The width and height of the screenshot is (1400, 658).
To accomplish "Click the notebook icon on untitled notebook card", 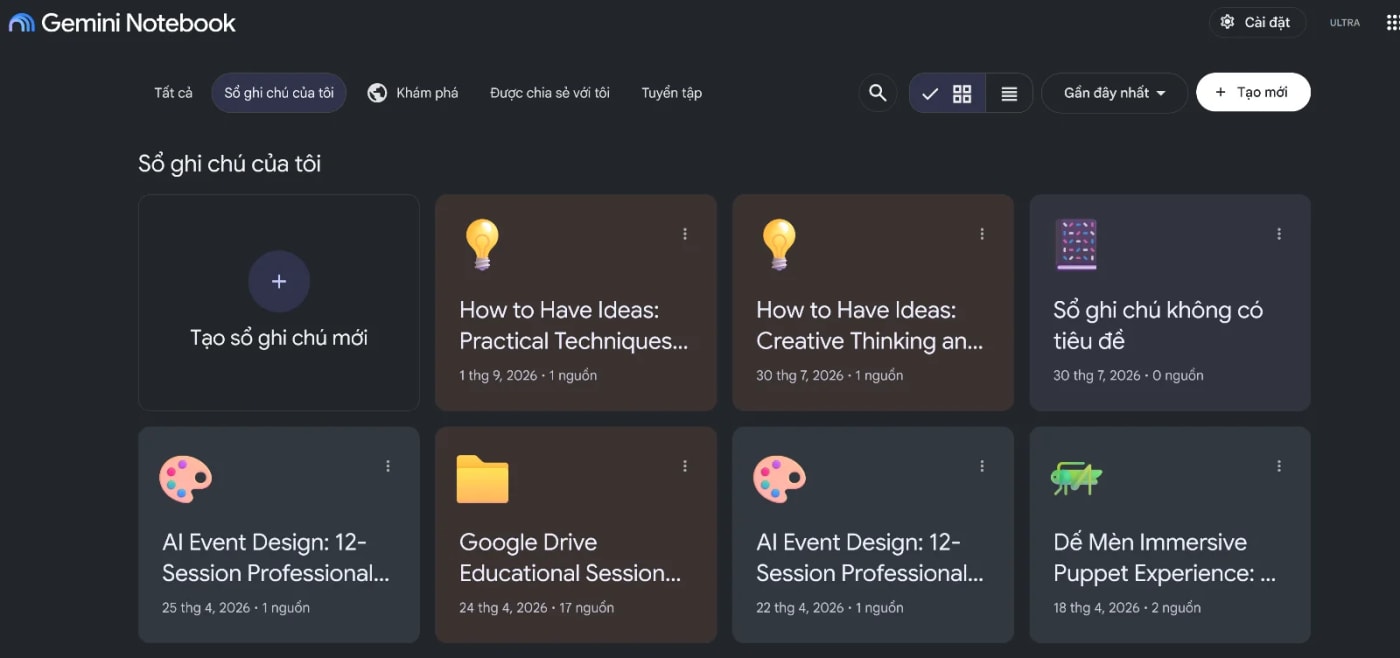I will point(1076,244).
